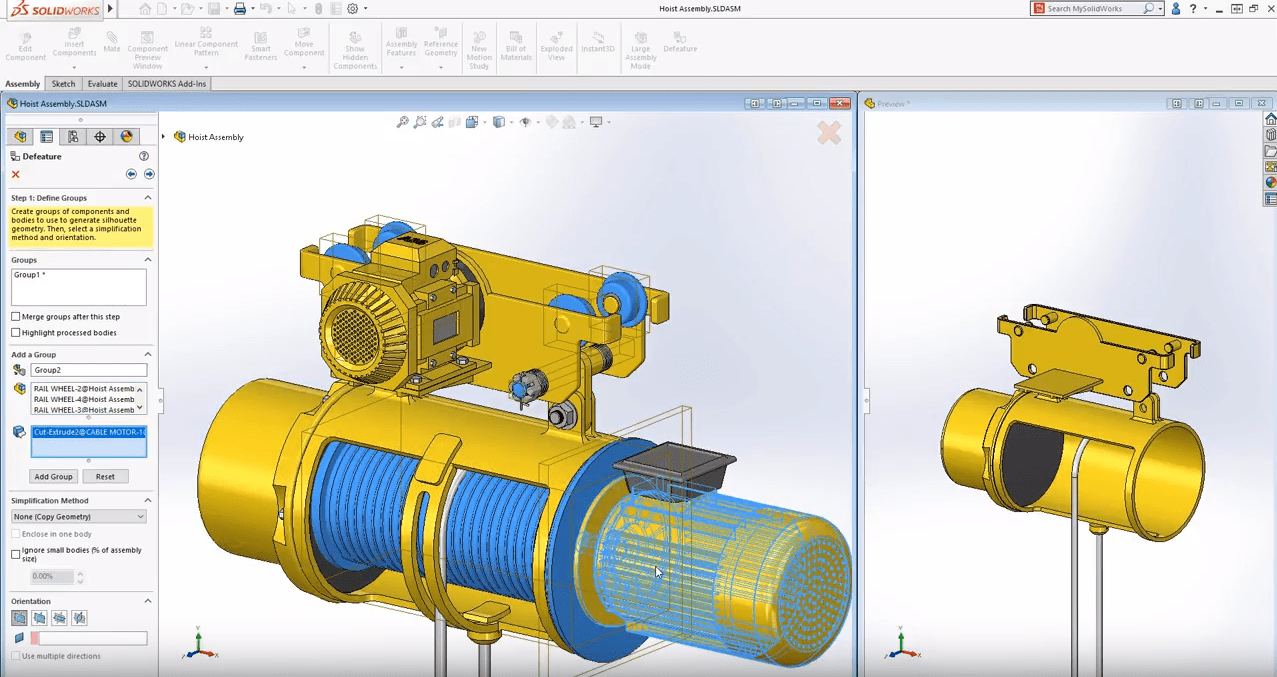This screenshot has height=677, width=1277.
Task: Click the Save icon in the top toolbar
Action: click(213, 9)
